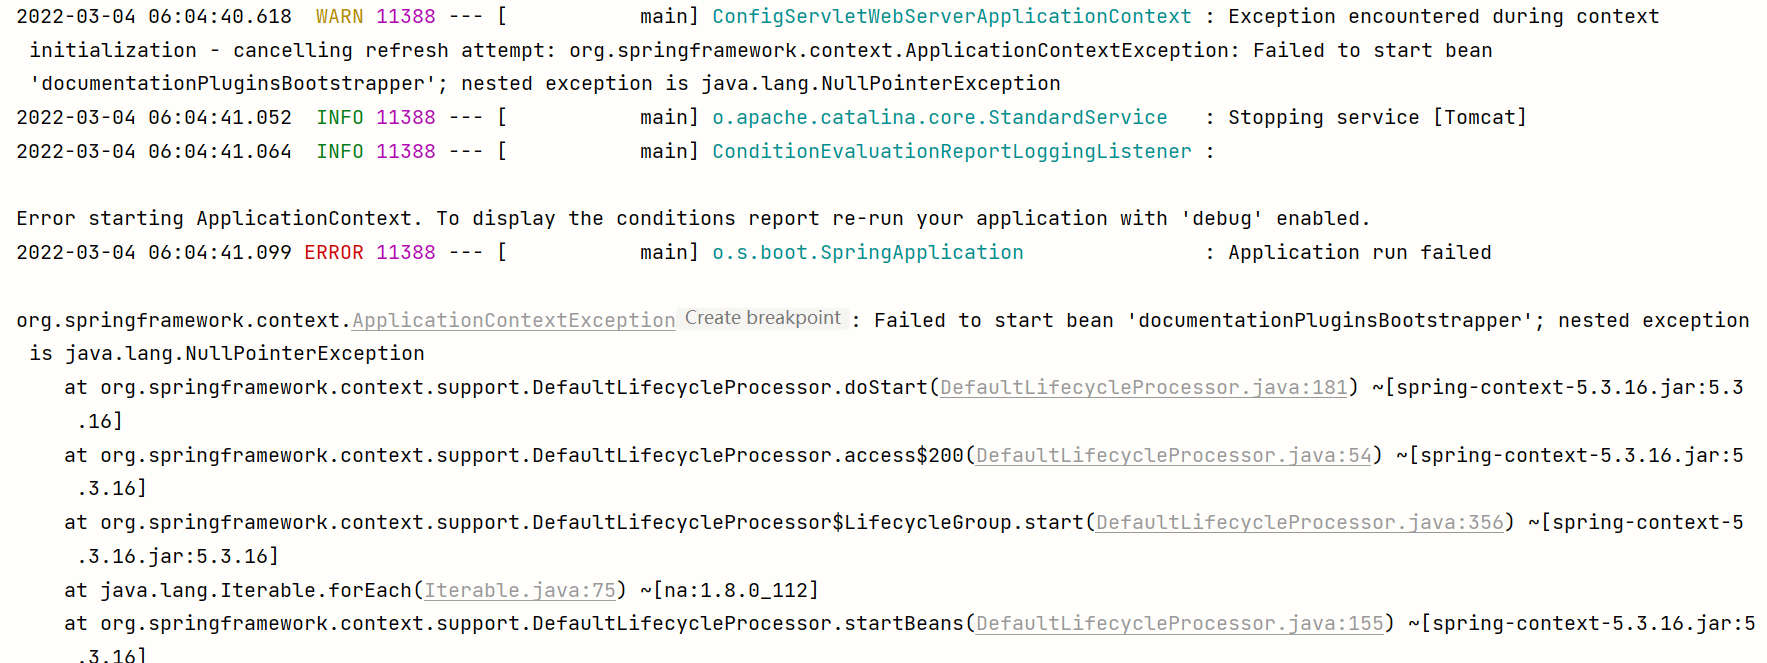Click the Stopping service [Tomcat] message
Image resolution: width=1767 pixels, height=663 pixels.
tap(1377, 117)
